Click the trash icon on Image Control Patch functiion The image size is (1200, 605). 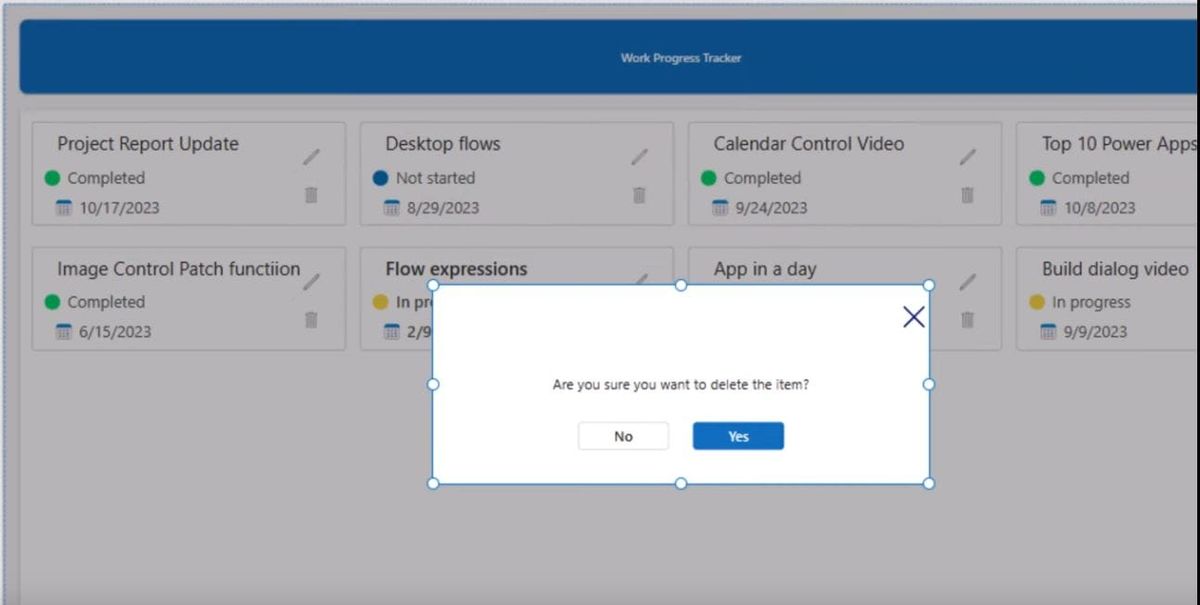(311, 321)
